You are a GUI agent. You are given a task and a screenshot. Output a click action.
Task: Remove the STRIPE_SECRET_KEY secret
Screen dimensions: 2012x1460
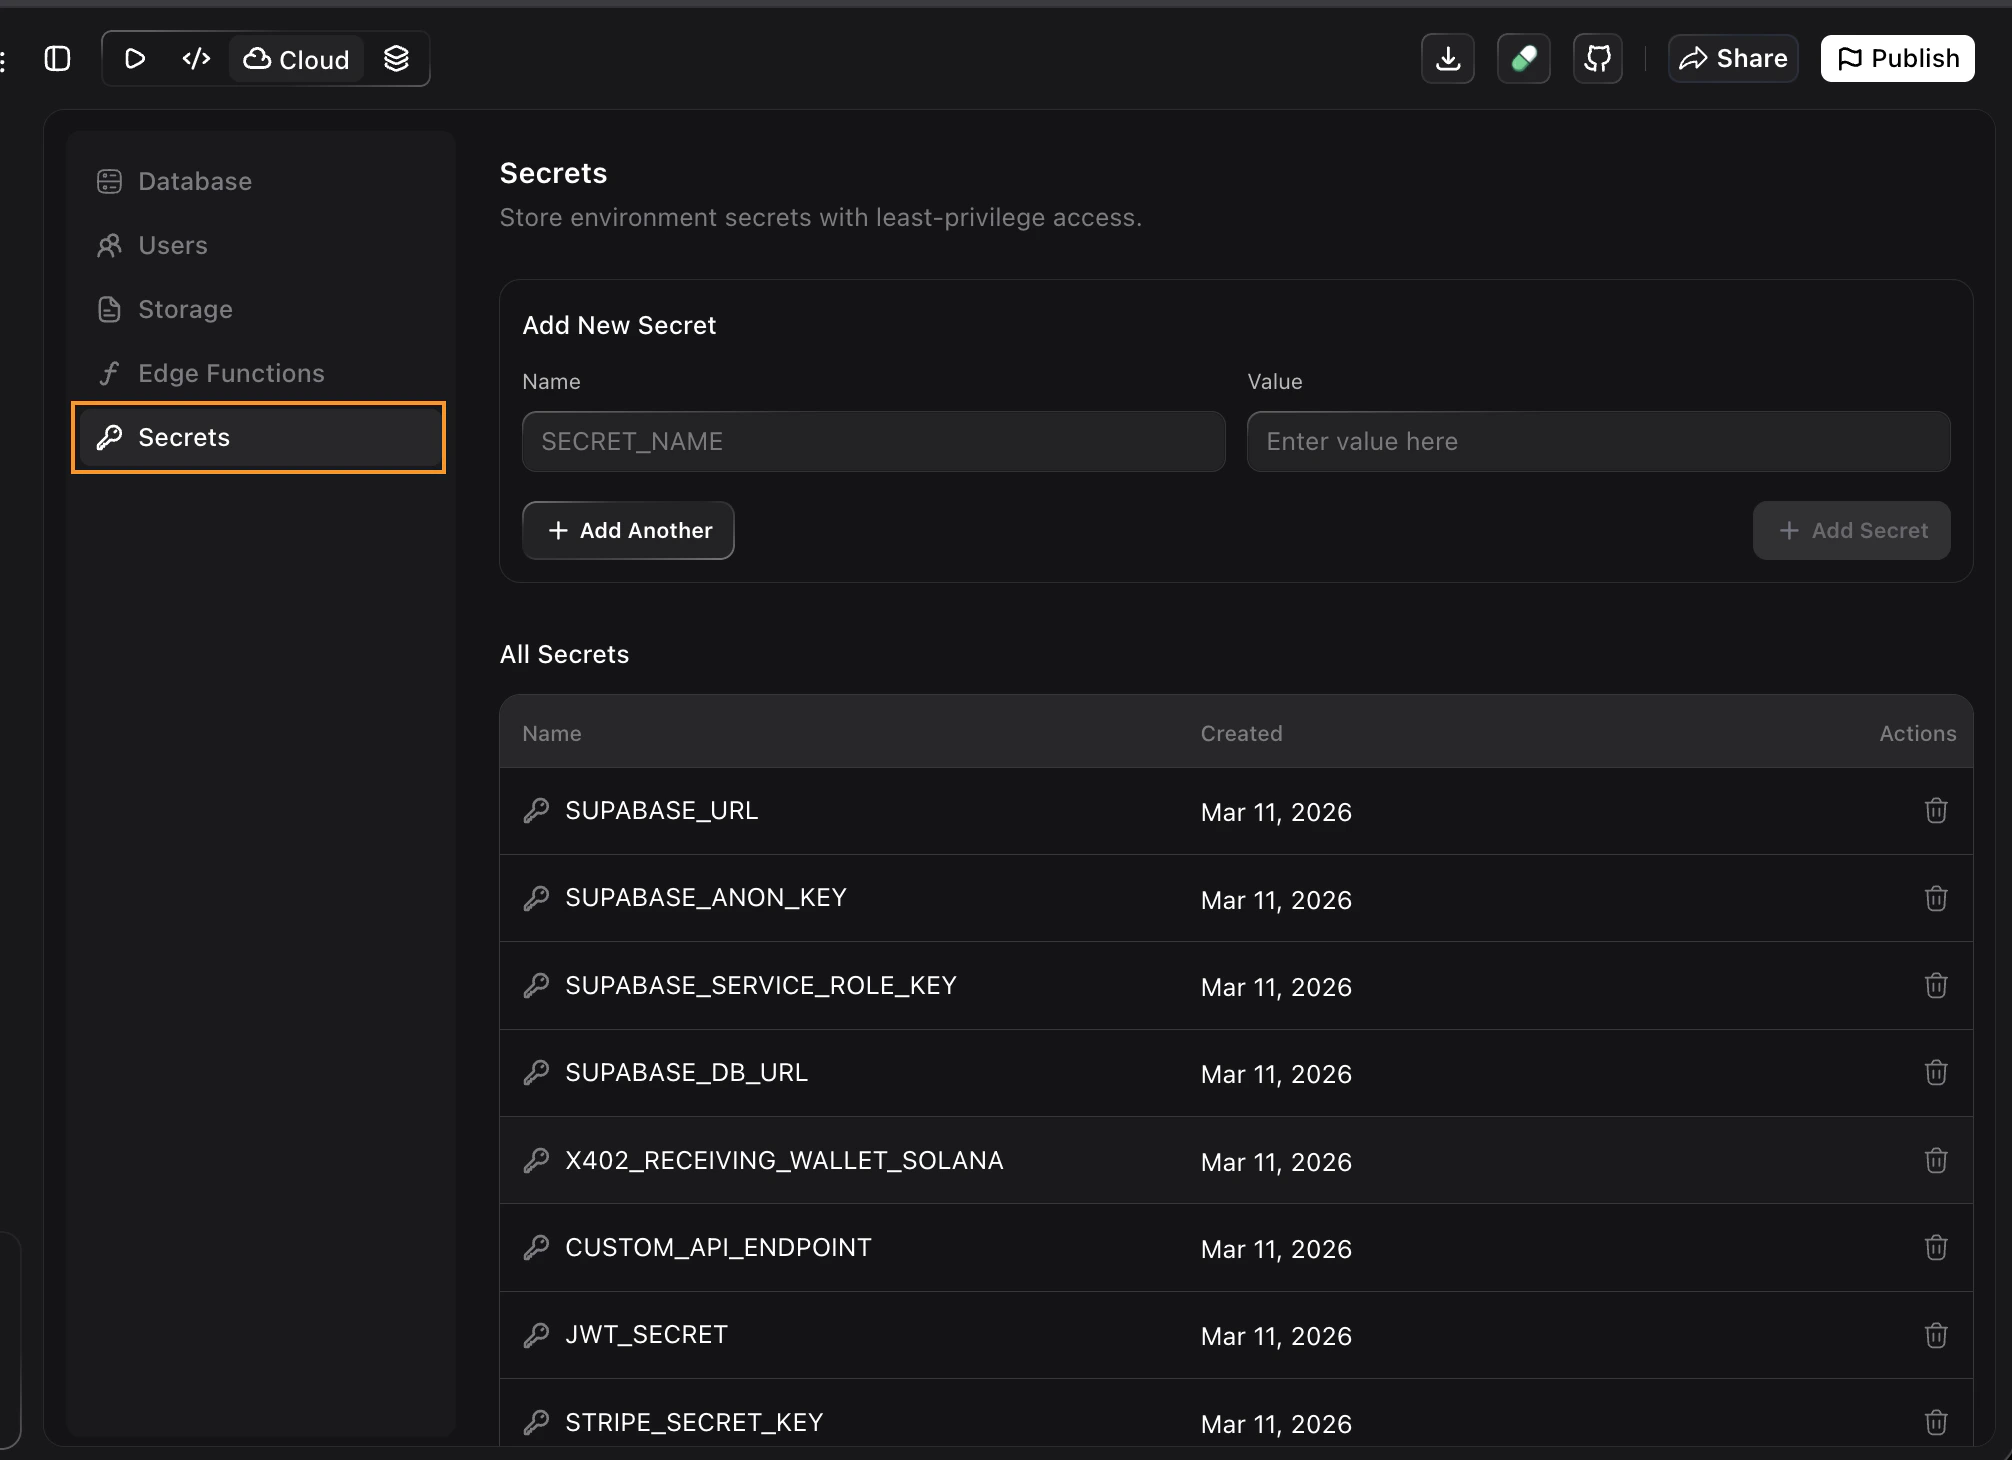(1936, 1422)
